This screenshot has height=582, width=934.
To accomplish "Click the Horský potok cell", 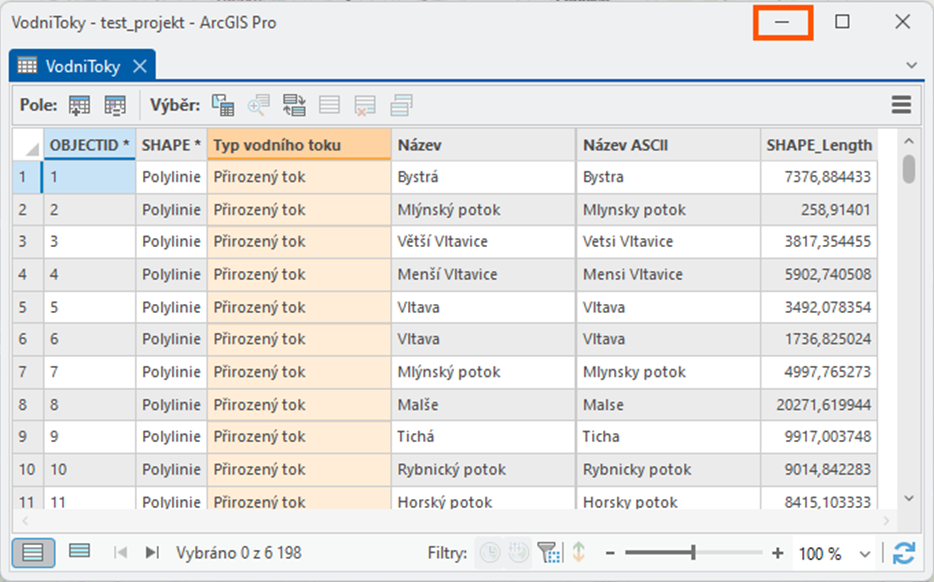I will click(483, 499).
